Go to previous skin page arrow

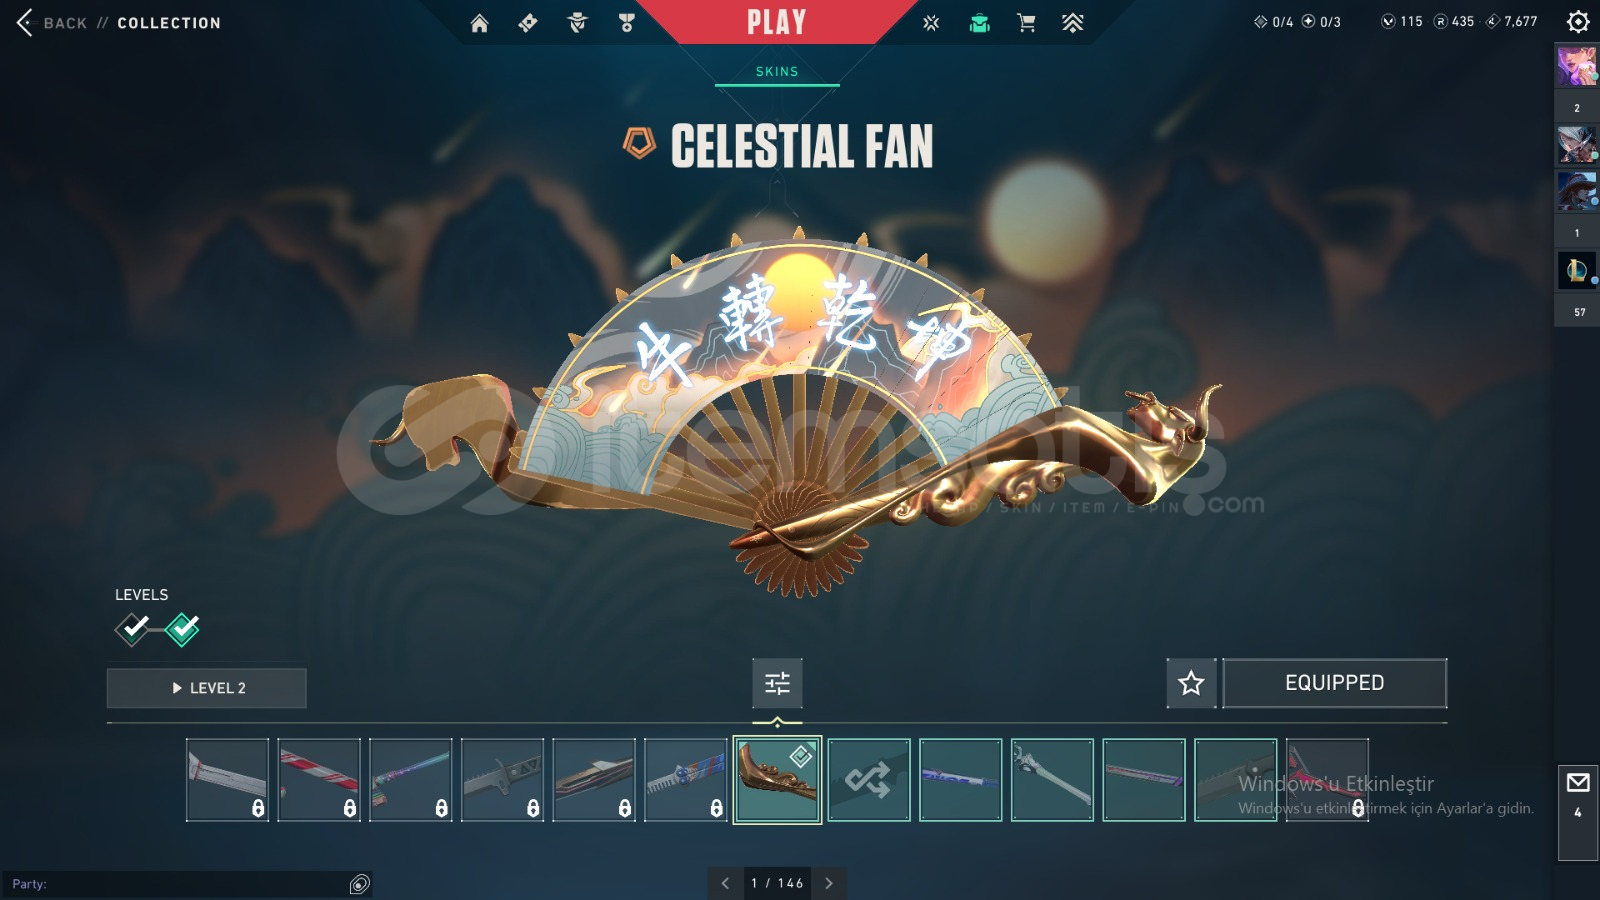click(725, 883)
